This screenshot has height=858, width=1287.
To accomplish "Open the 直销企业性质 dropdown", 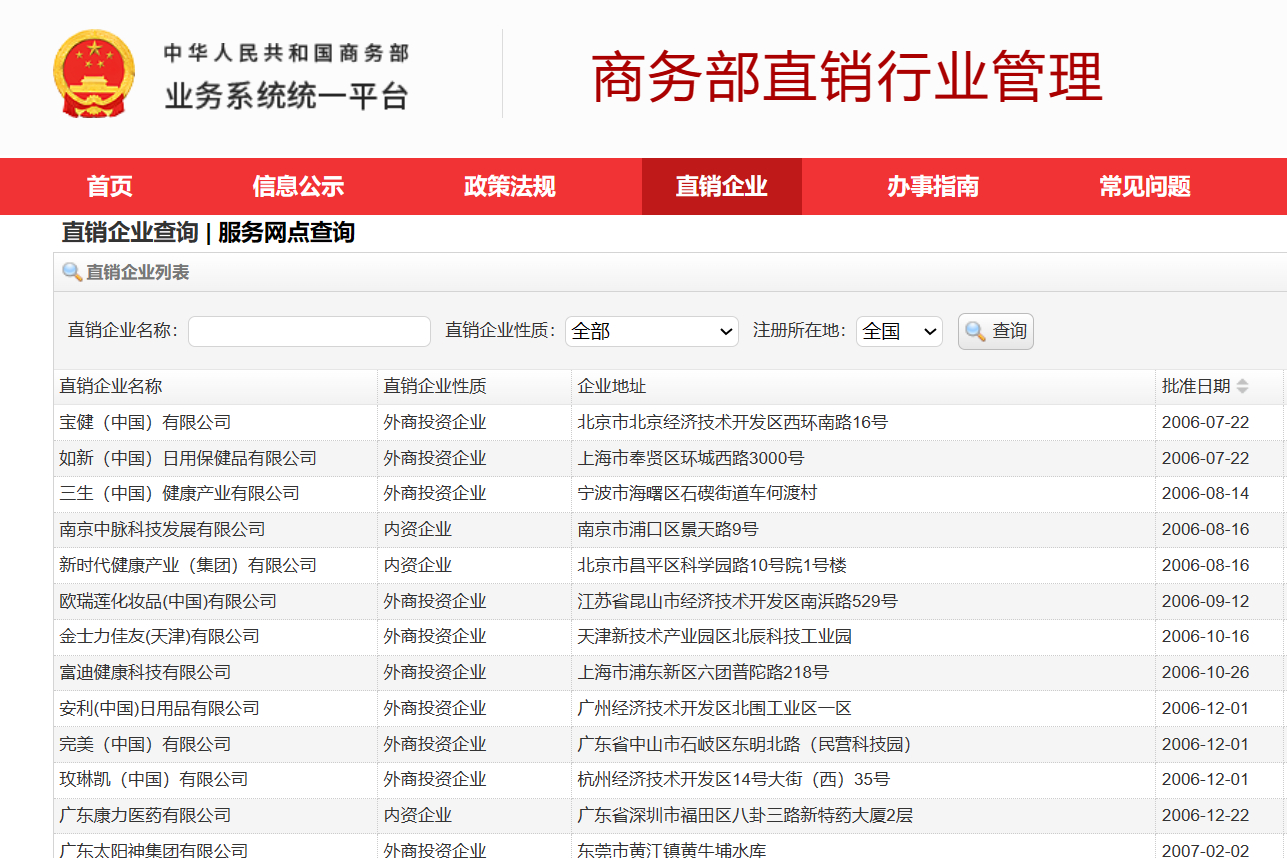I will 652,331.
